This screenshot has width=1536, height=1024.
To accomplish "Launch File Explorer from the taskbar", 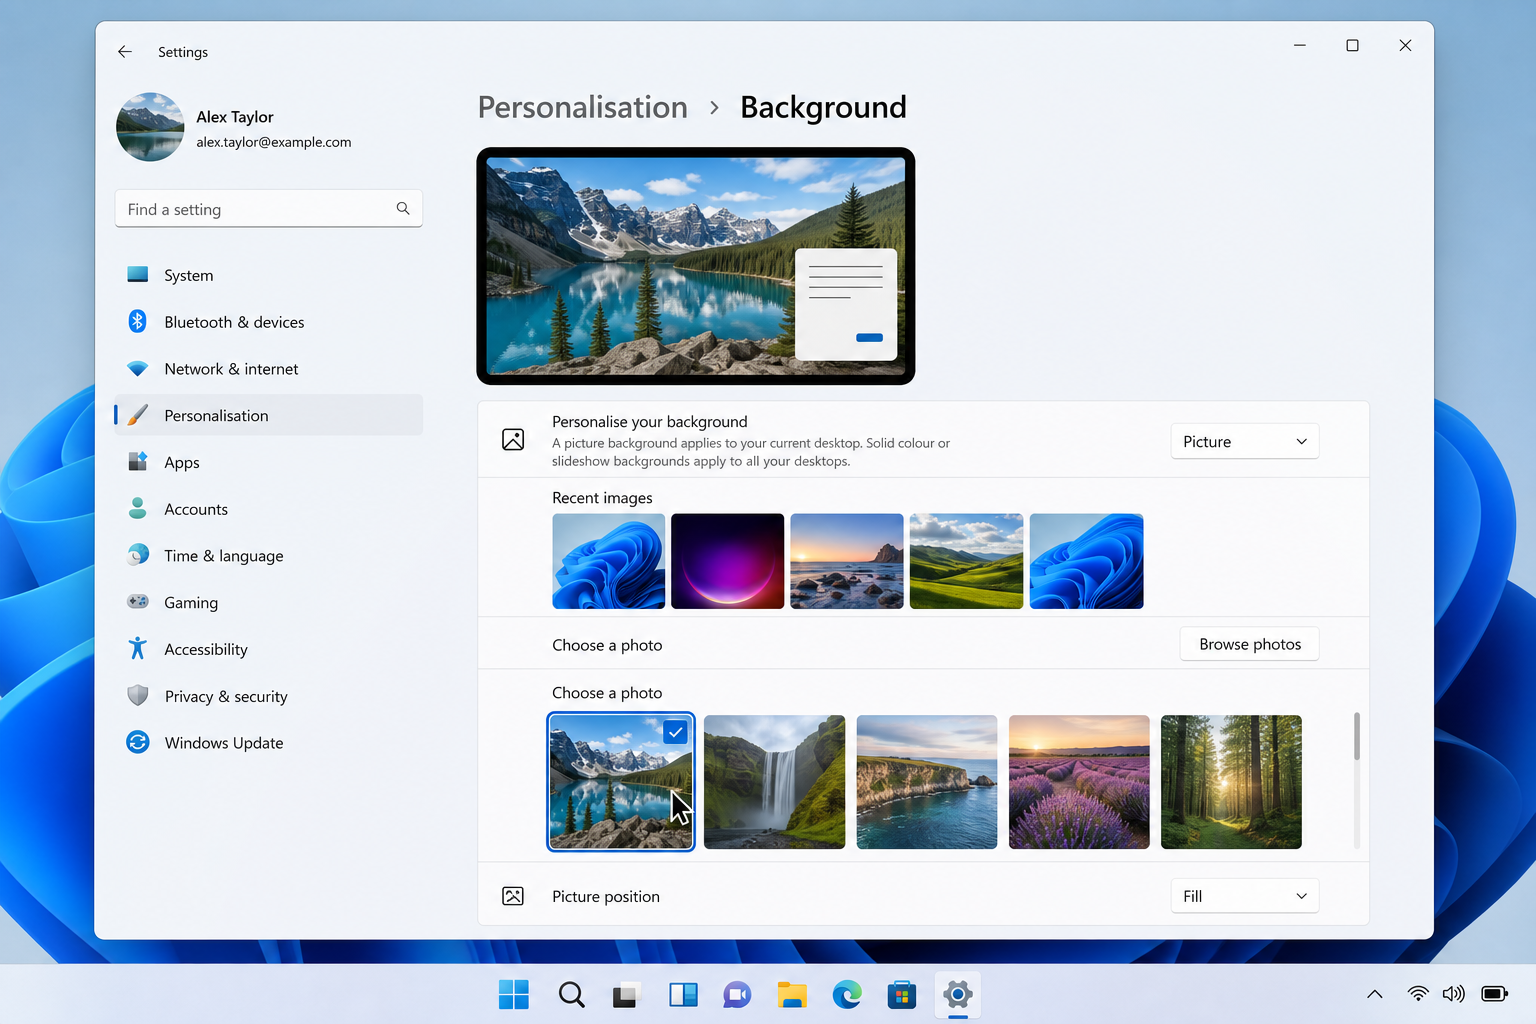I will 792,995.
